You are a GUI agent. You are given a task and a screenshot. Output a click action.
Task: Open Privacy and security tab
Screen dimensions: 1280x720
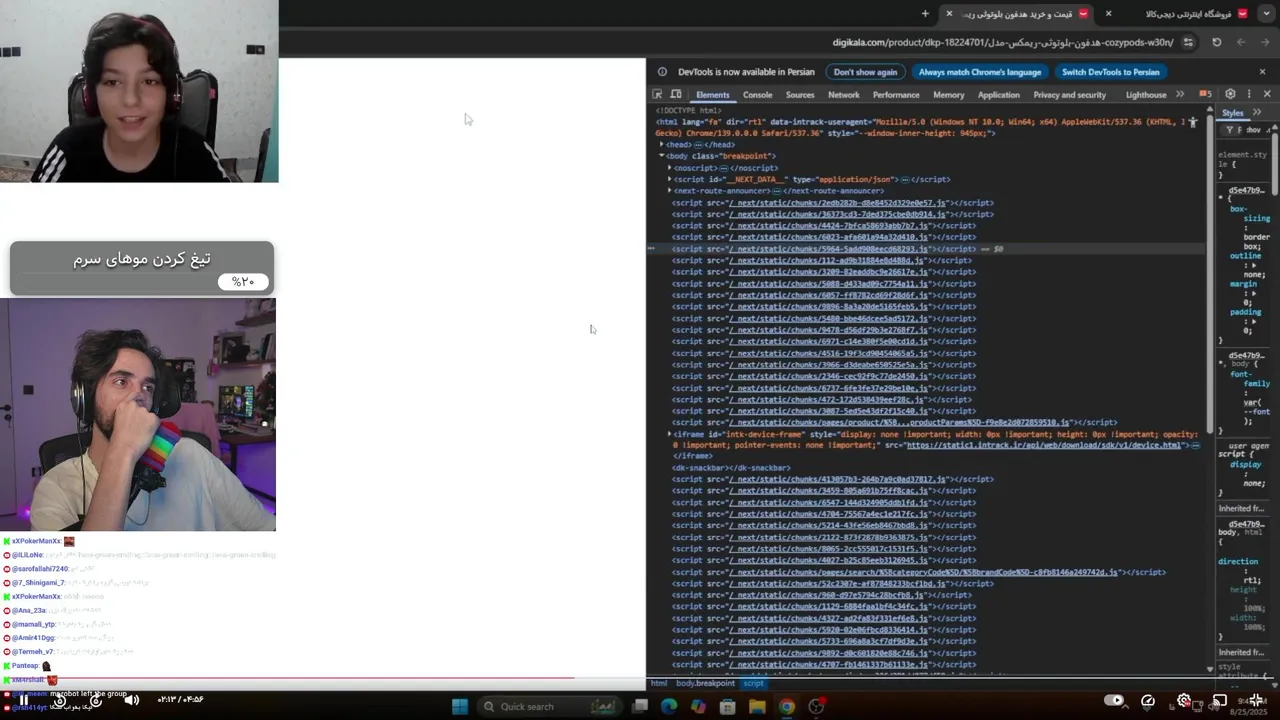click(x=1070, y=95)
